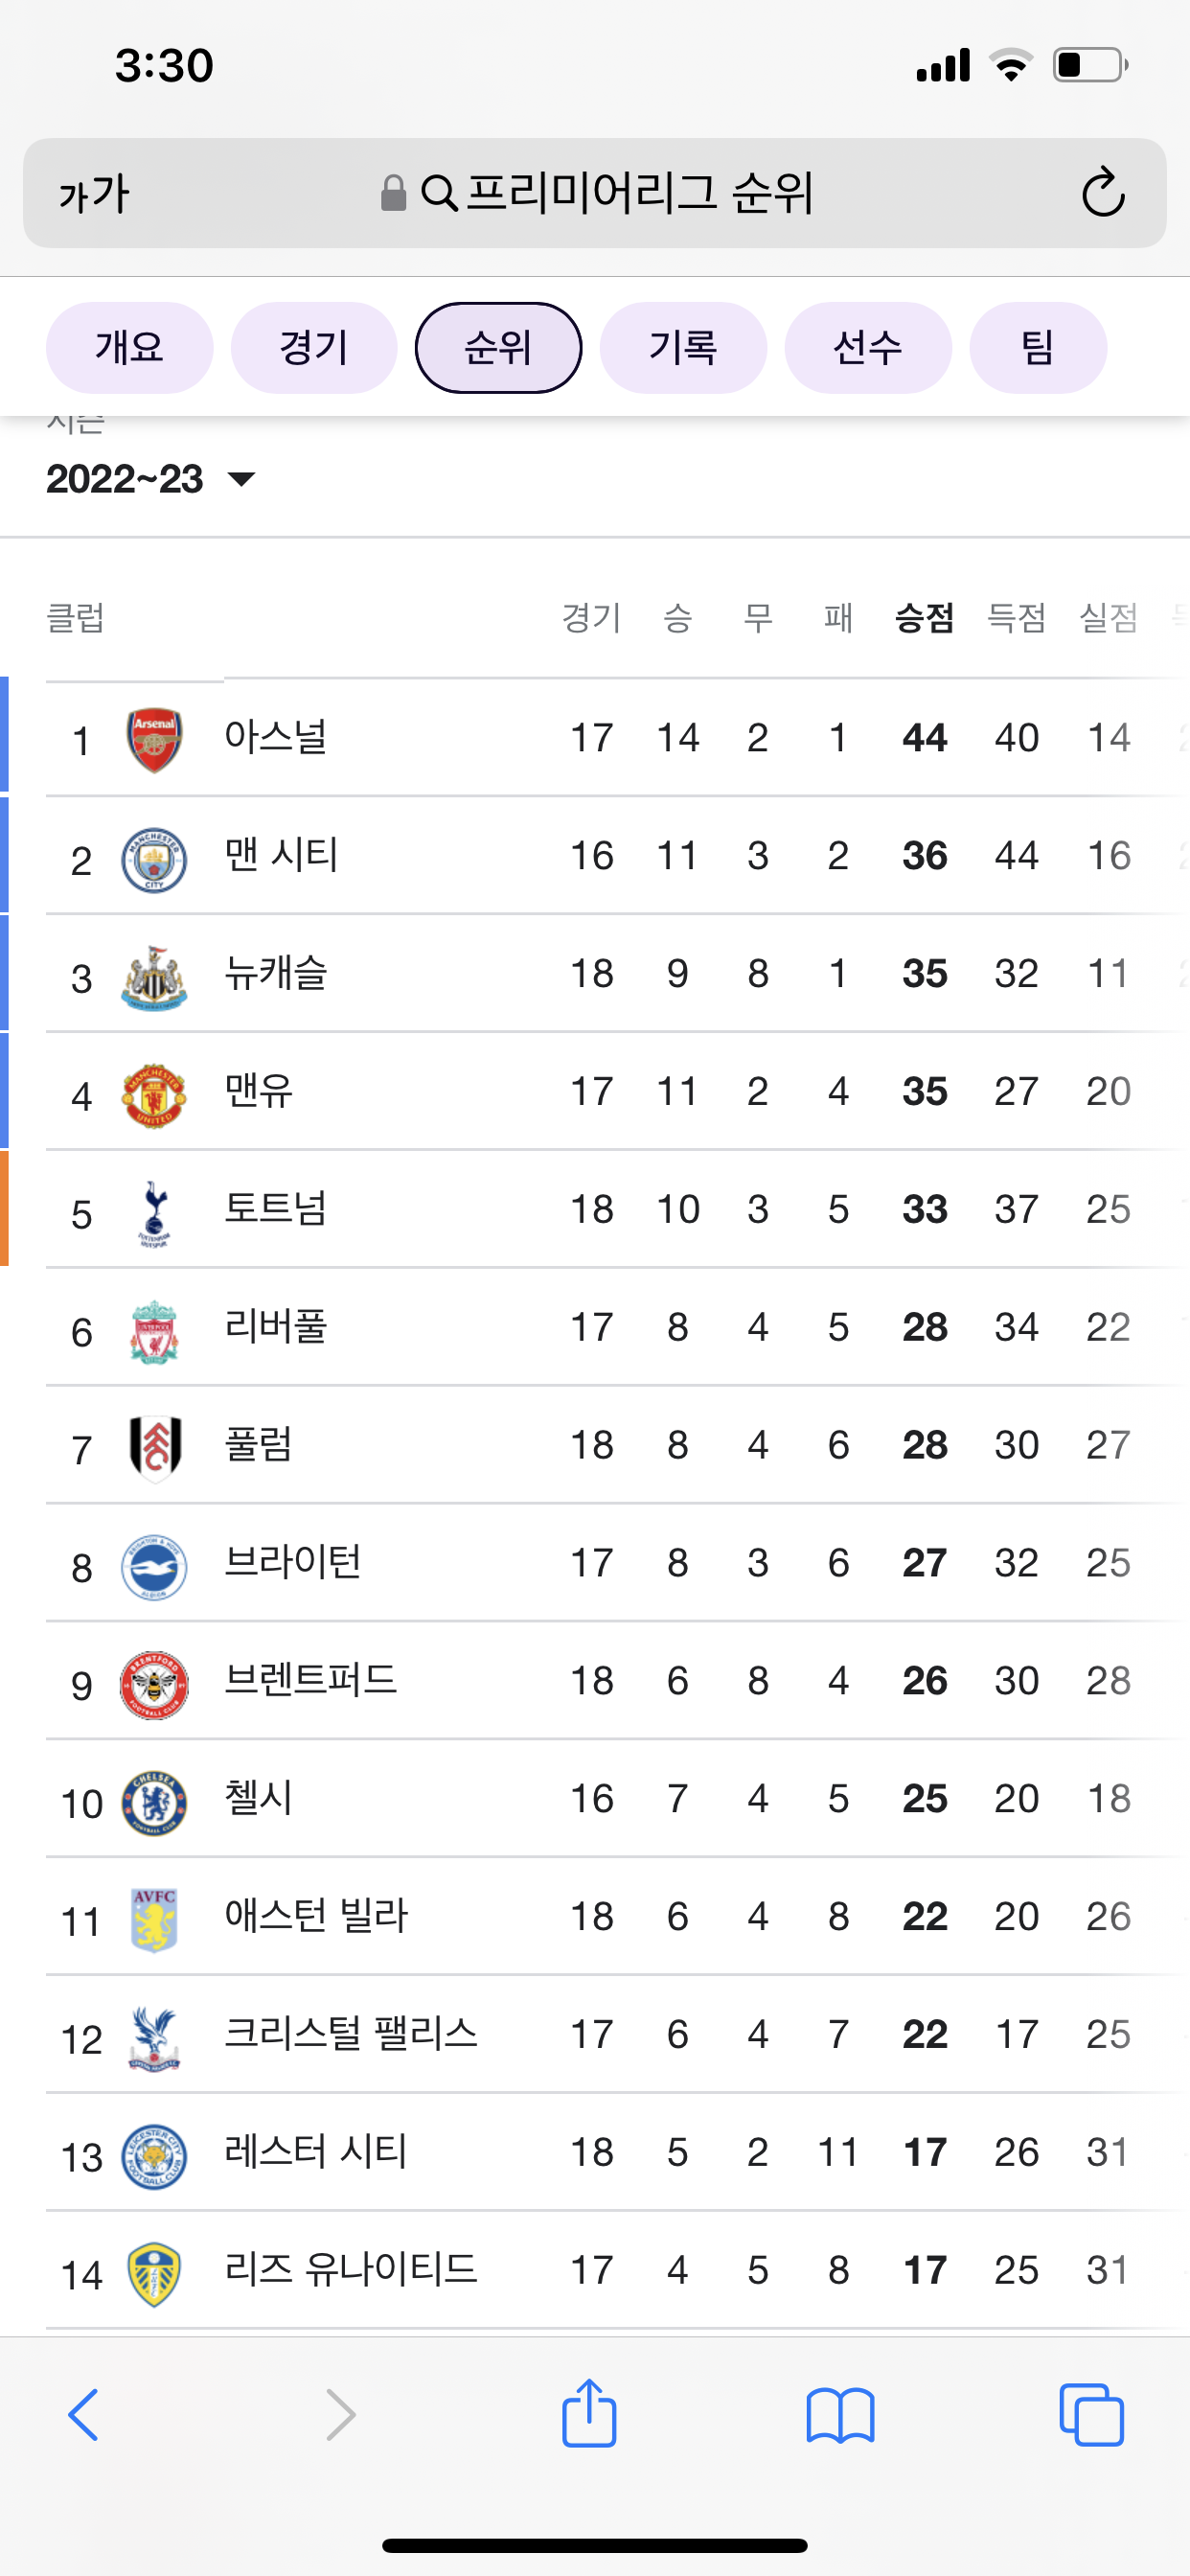
Task: Tap the Safari reload page icon
Action: click(x=1103, y=192)
